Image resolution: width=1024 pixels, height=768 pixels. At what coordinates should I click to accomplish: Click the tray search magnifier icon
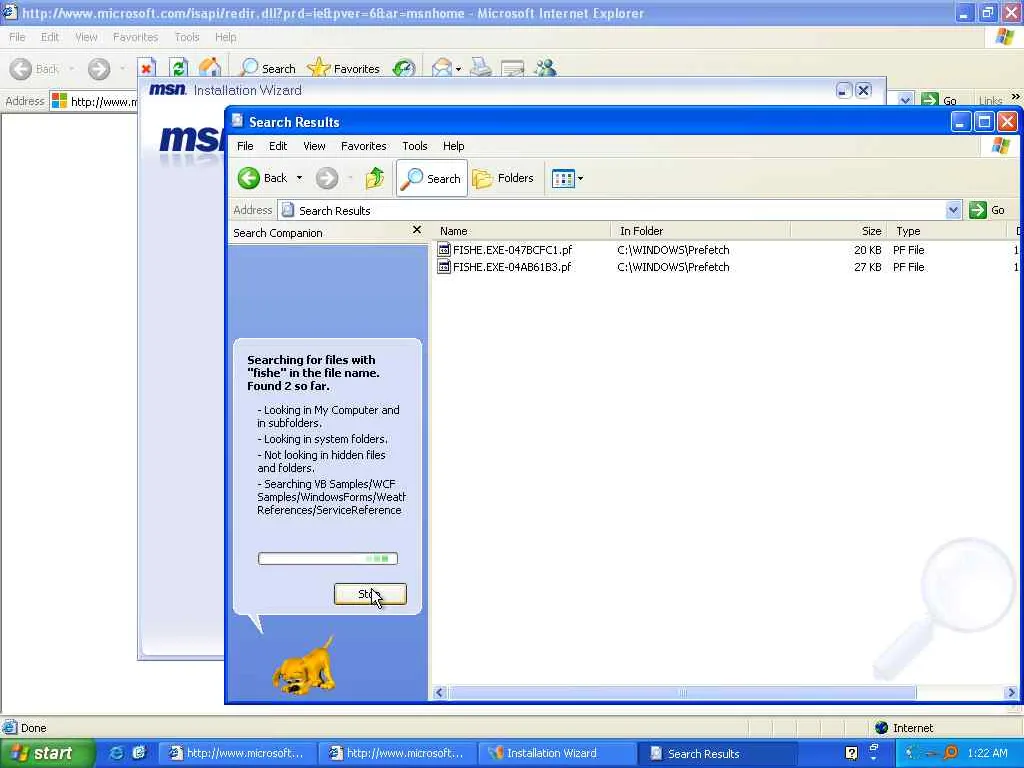pos(951,753)
